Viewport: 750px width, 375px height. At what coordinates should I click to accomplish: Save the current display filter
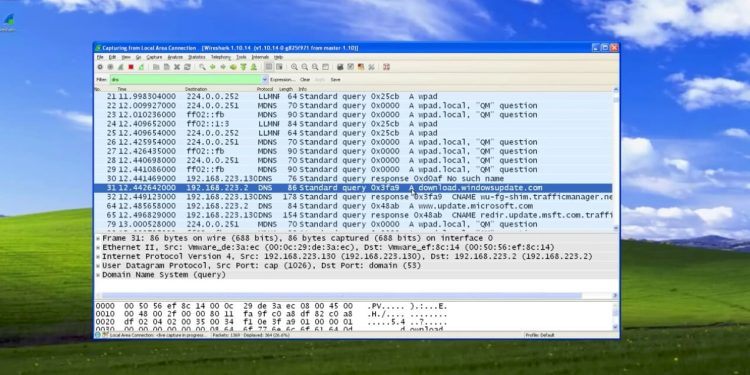tap(336, 79)
